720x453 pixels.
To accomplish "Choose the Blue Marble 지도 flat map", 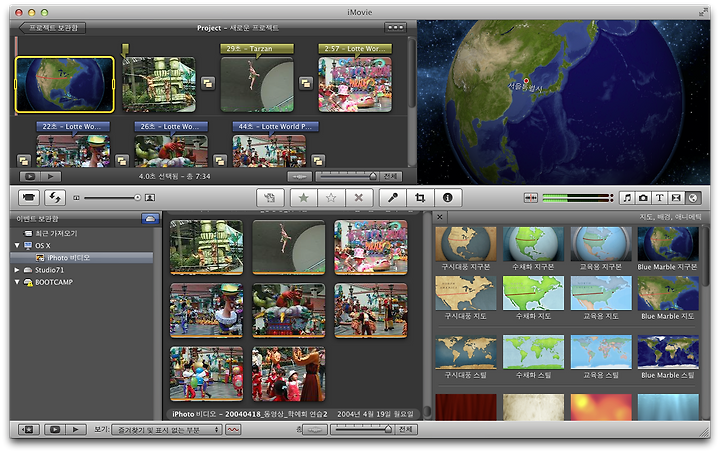I will click(x=668, y=293).
